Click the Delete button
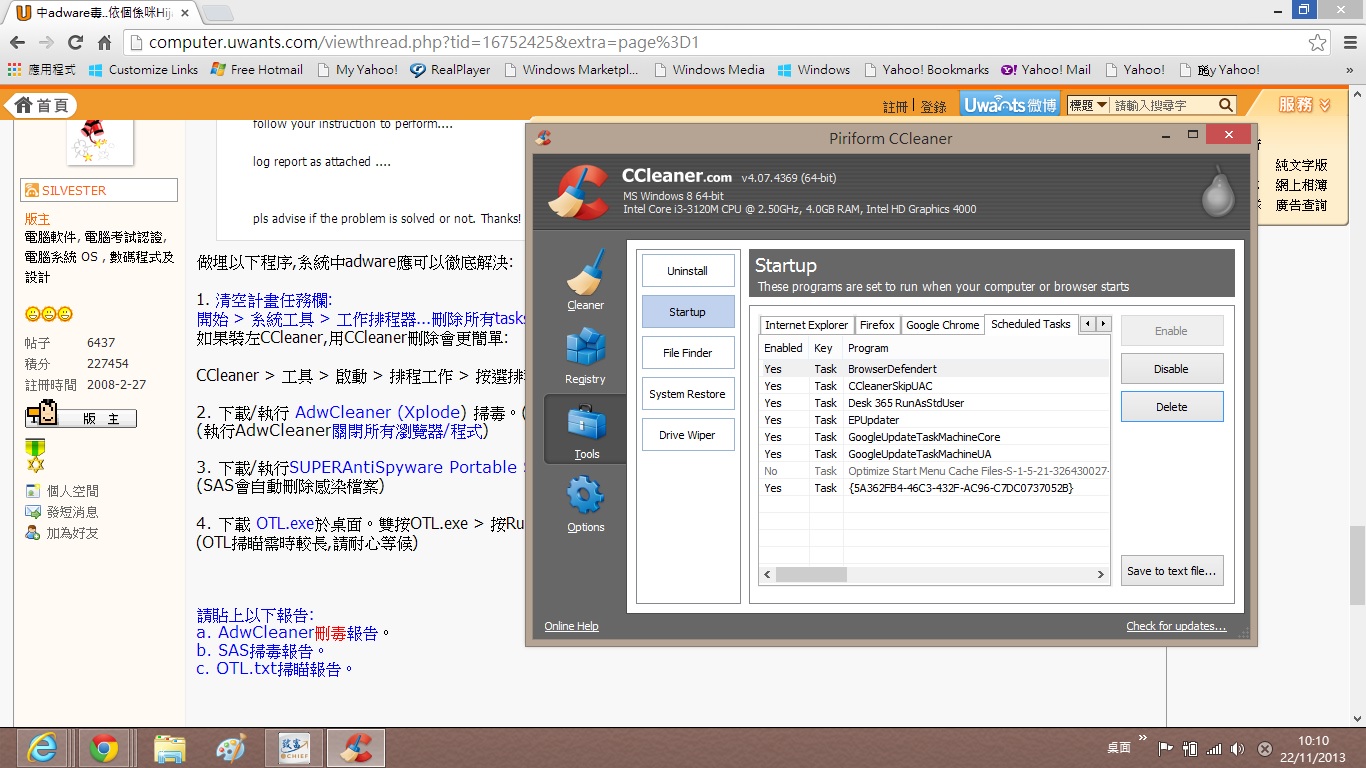1366x768 pixels. [x=1171, y=407]
